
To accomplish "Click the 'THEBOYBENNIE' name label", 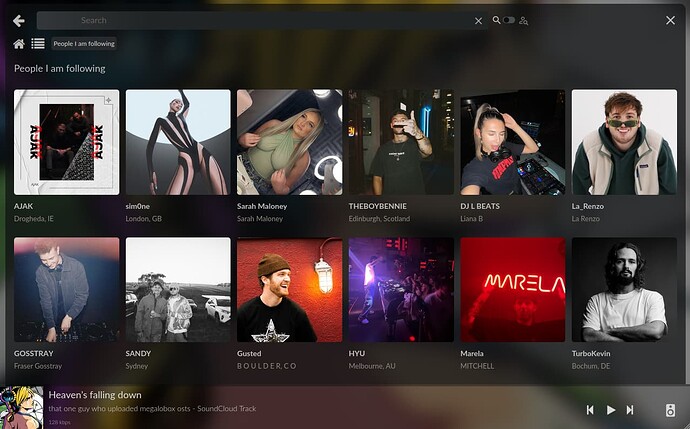I will click(378, 206).
